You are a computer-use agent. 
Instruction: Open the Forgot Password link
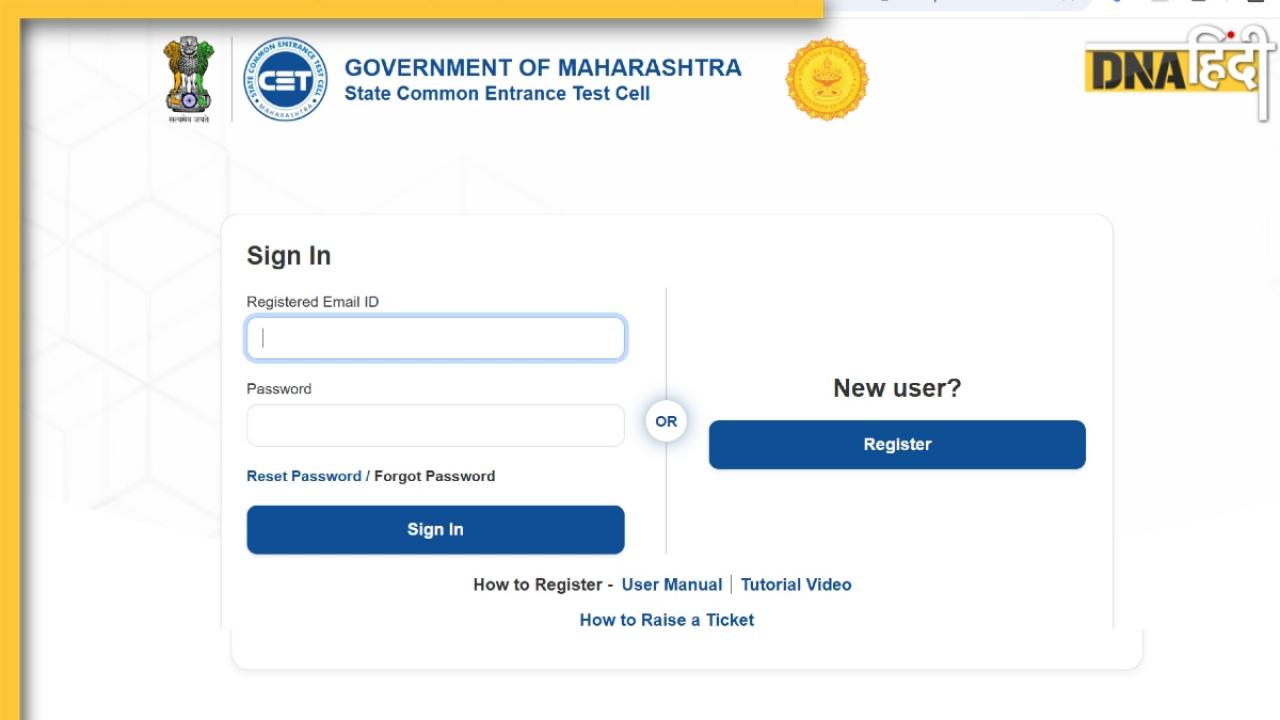(x=435, y=476)
